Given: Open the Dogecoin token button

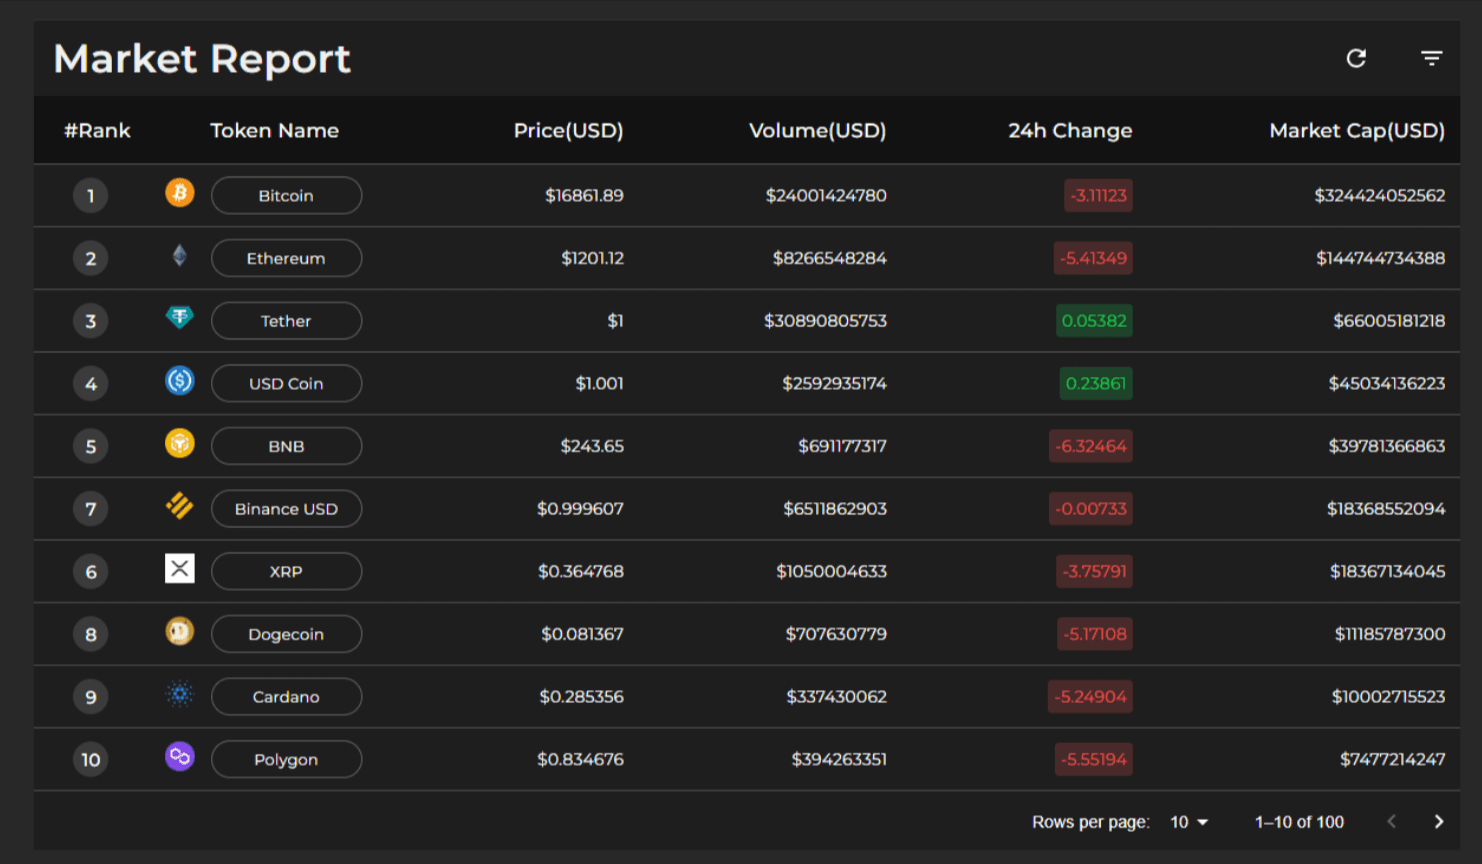Looking at the screenshot, I should click(286, 634).
